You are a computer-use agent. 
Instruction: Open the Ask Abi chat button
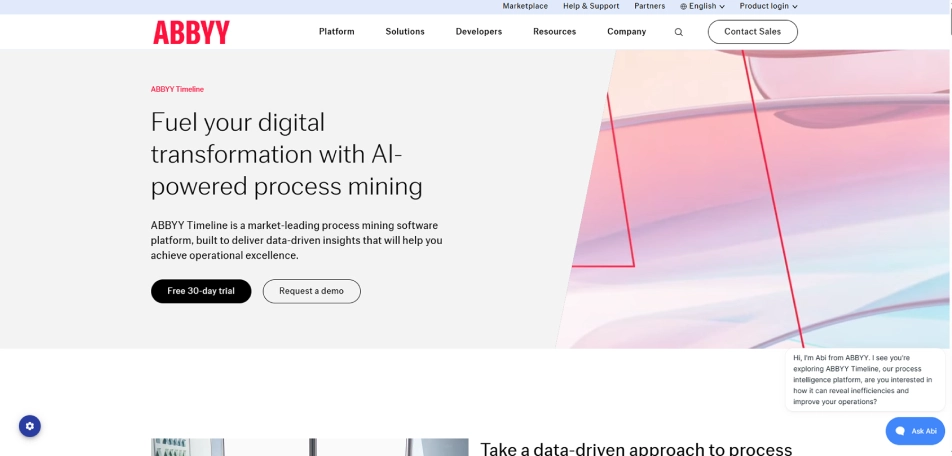coord(915,431)
